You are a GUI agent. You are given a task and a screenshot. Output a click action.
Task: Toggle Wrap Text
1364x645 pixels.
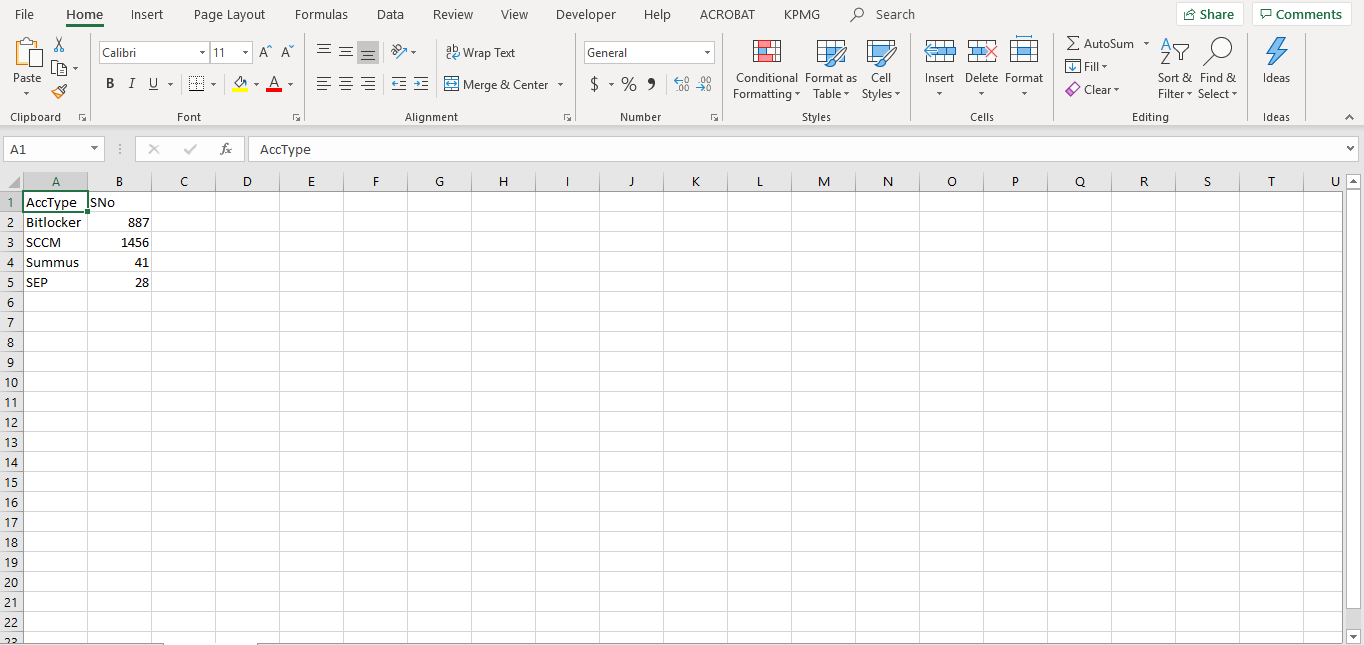(480, 52)
